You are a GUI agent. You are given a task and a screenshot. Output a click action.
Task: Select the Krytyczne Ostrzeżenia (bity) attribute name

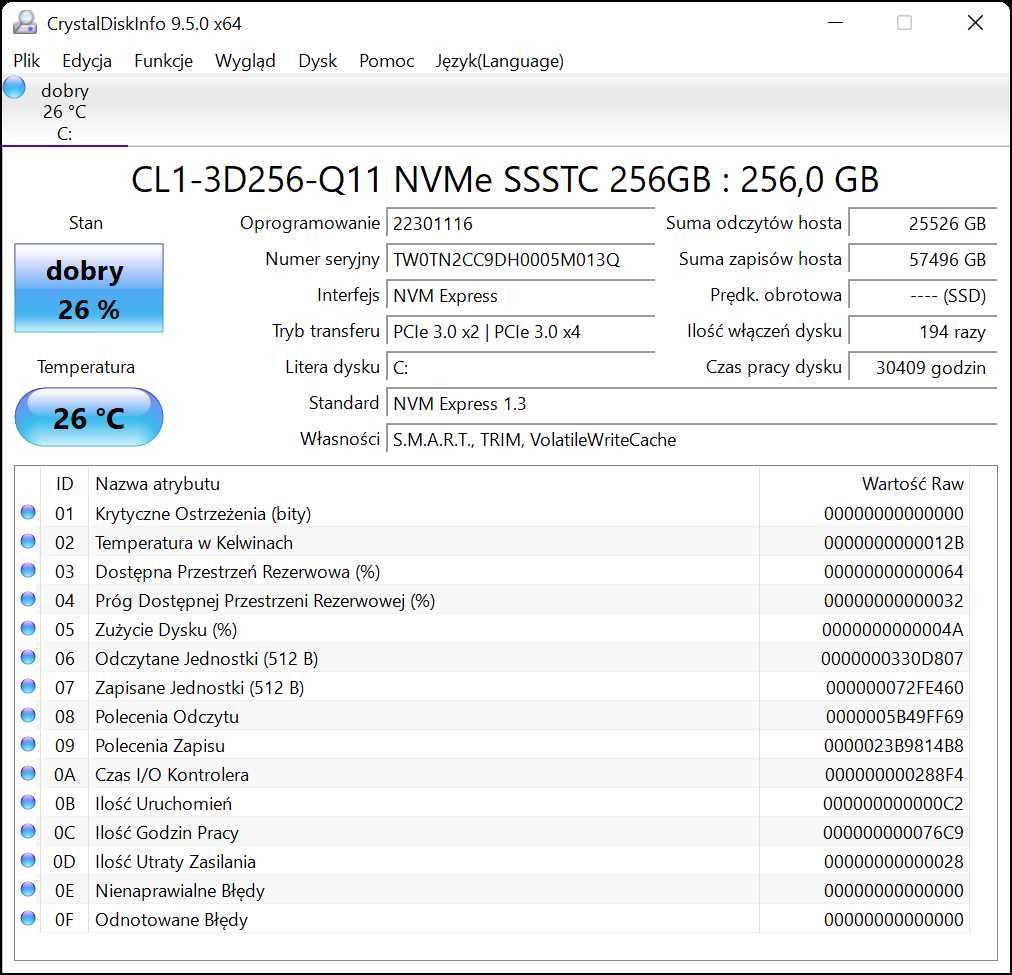pyautogui.click(x=203, y=514)
